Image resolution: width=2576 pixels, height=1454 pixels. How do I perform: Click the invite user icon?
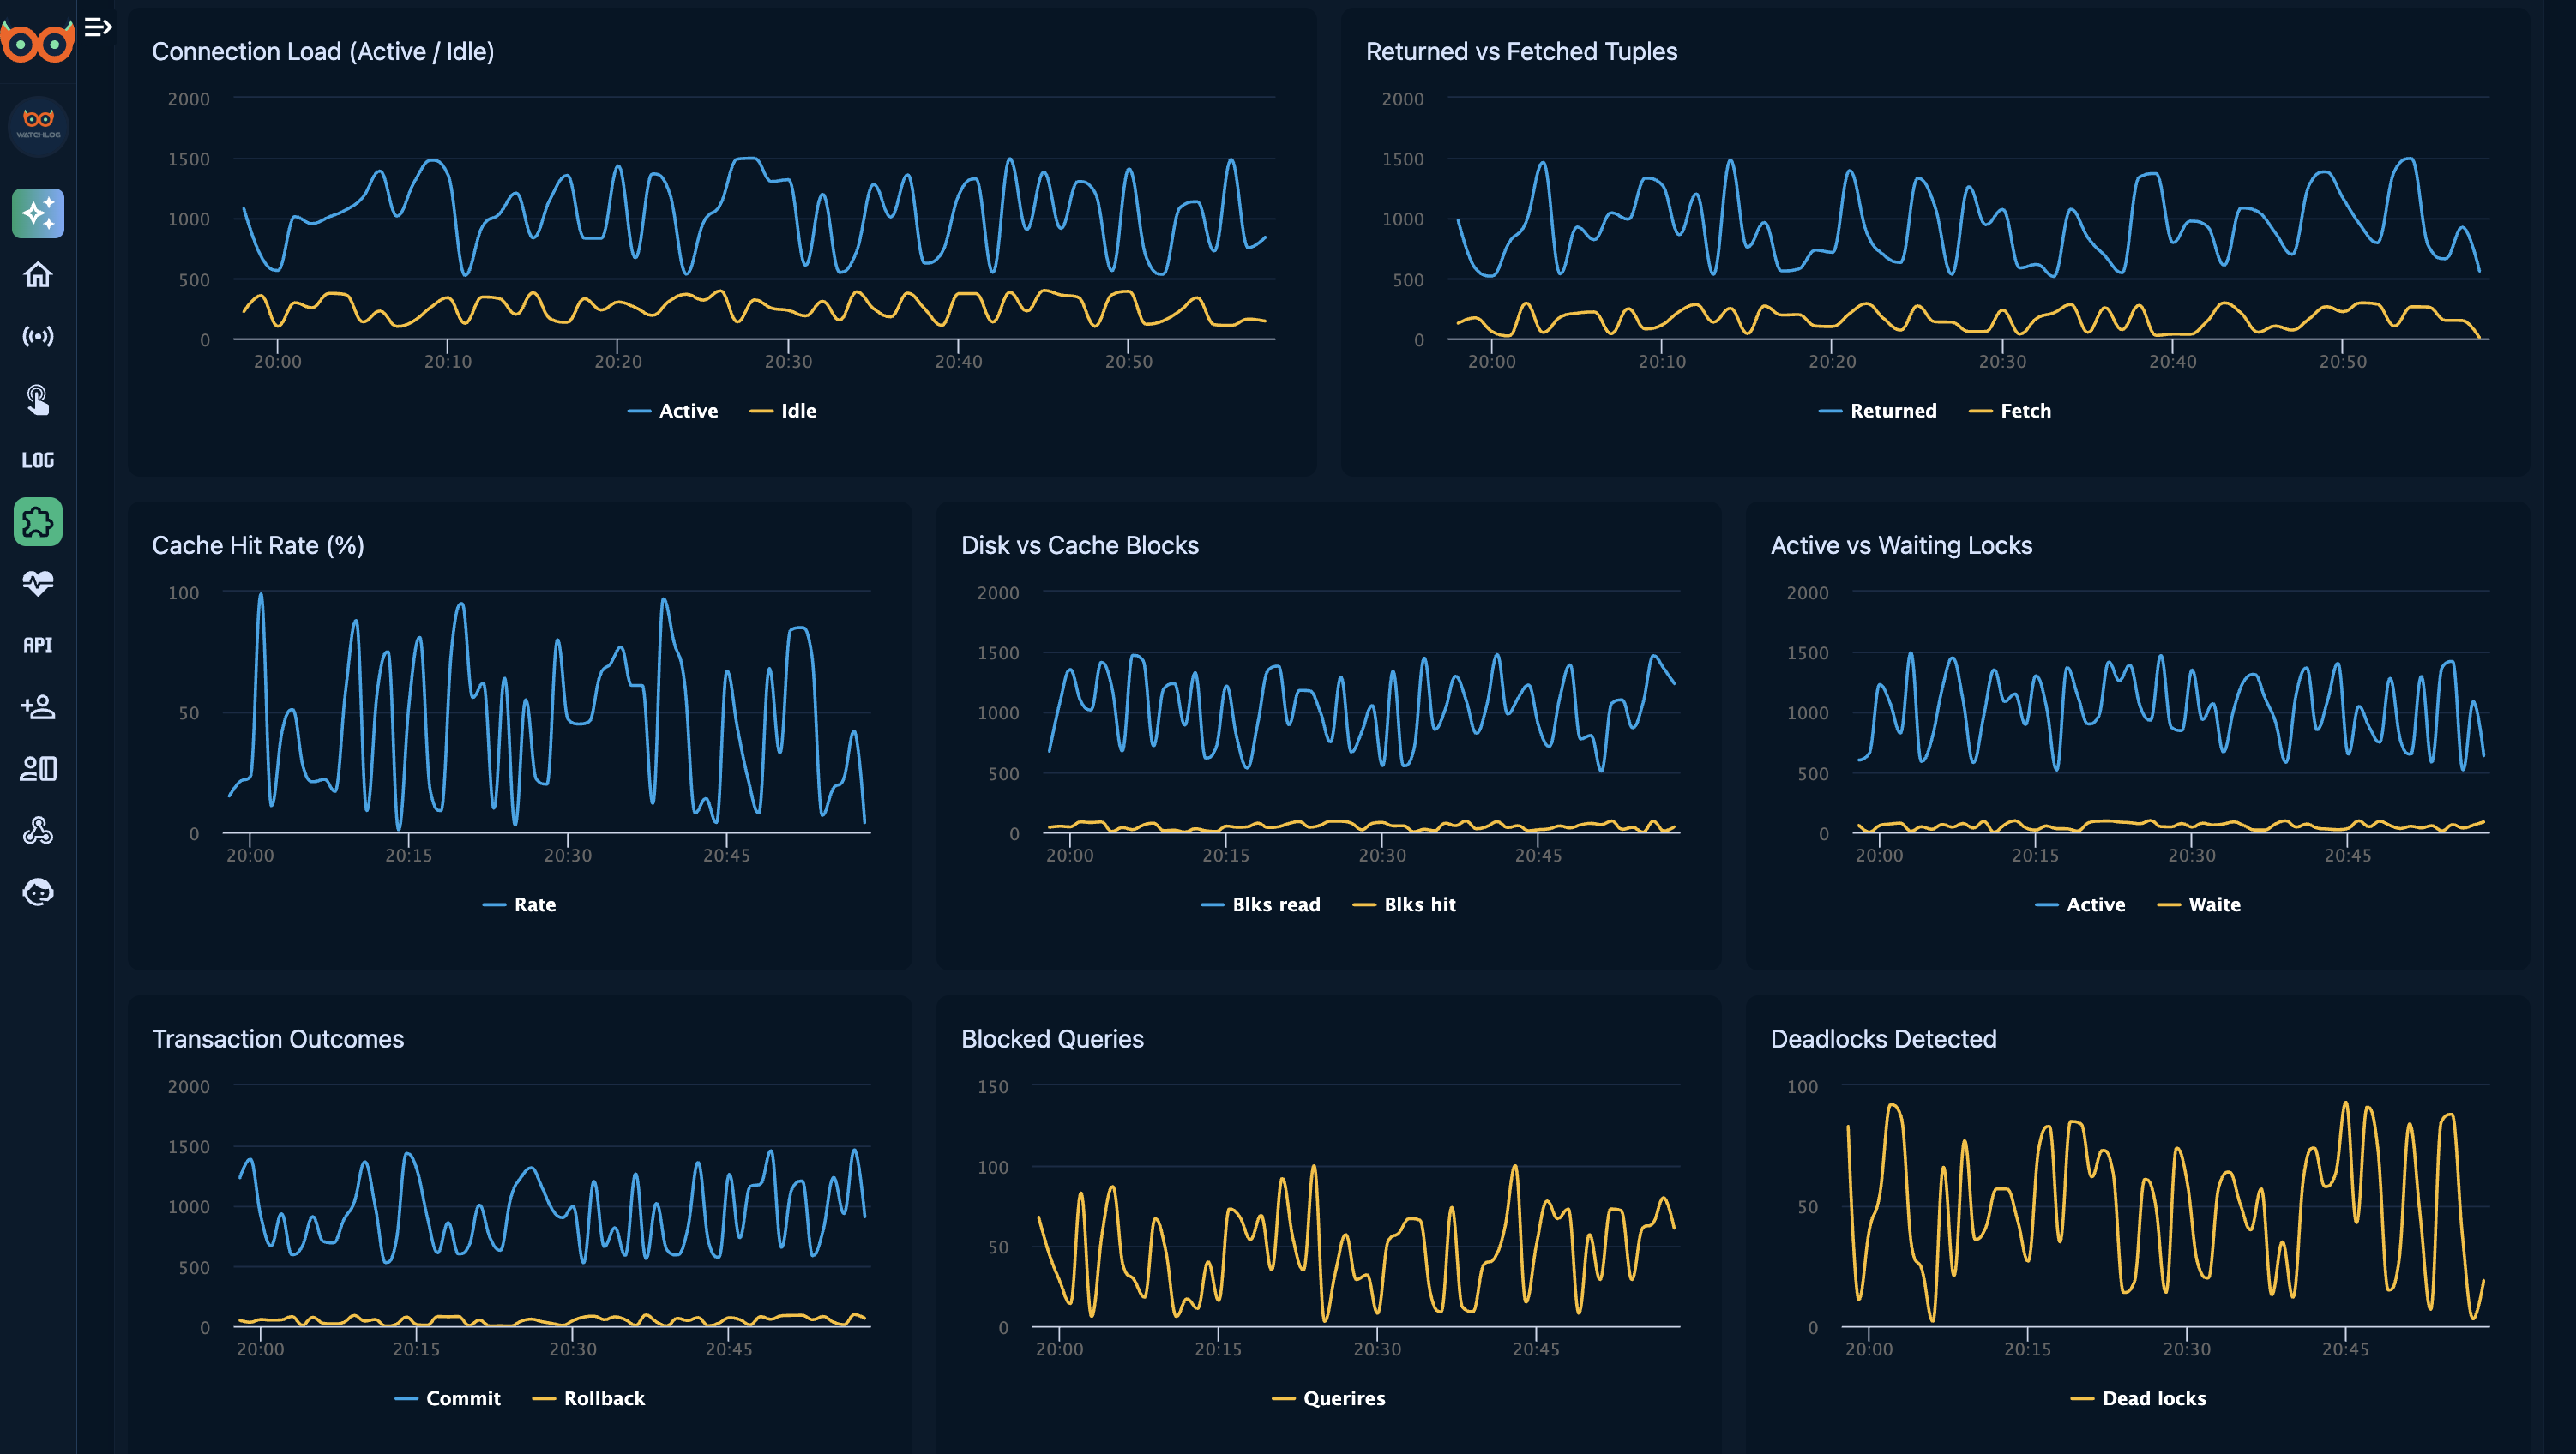coord(38,708)
